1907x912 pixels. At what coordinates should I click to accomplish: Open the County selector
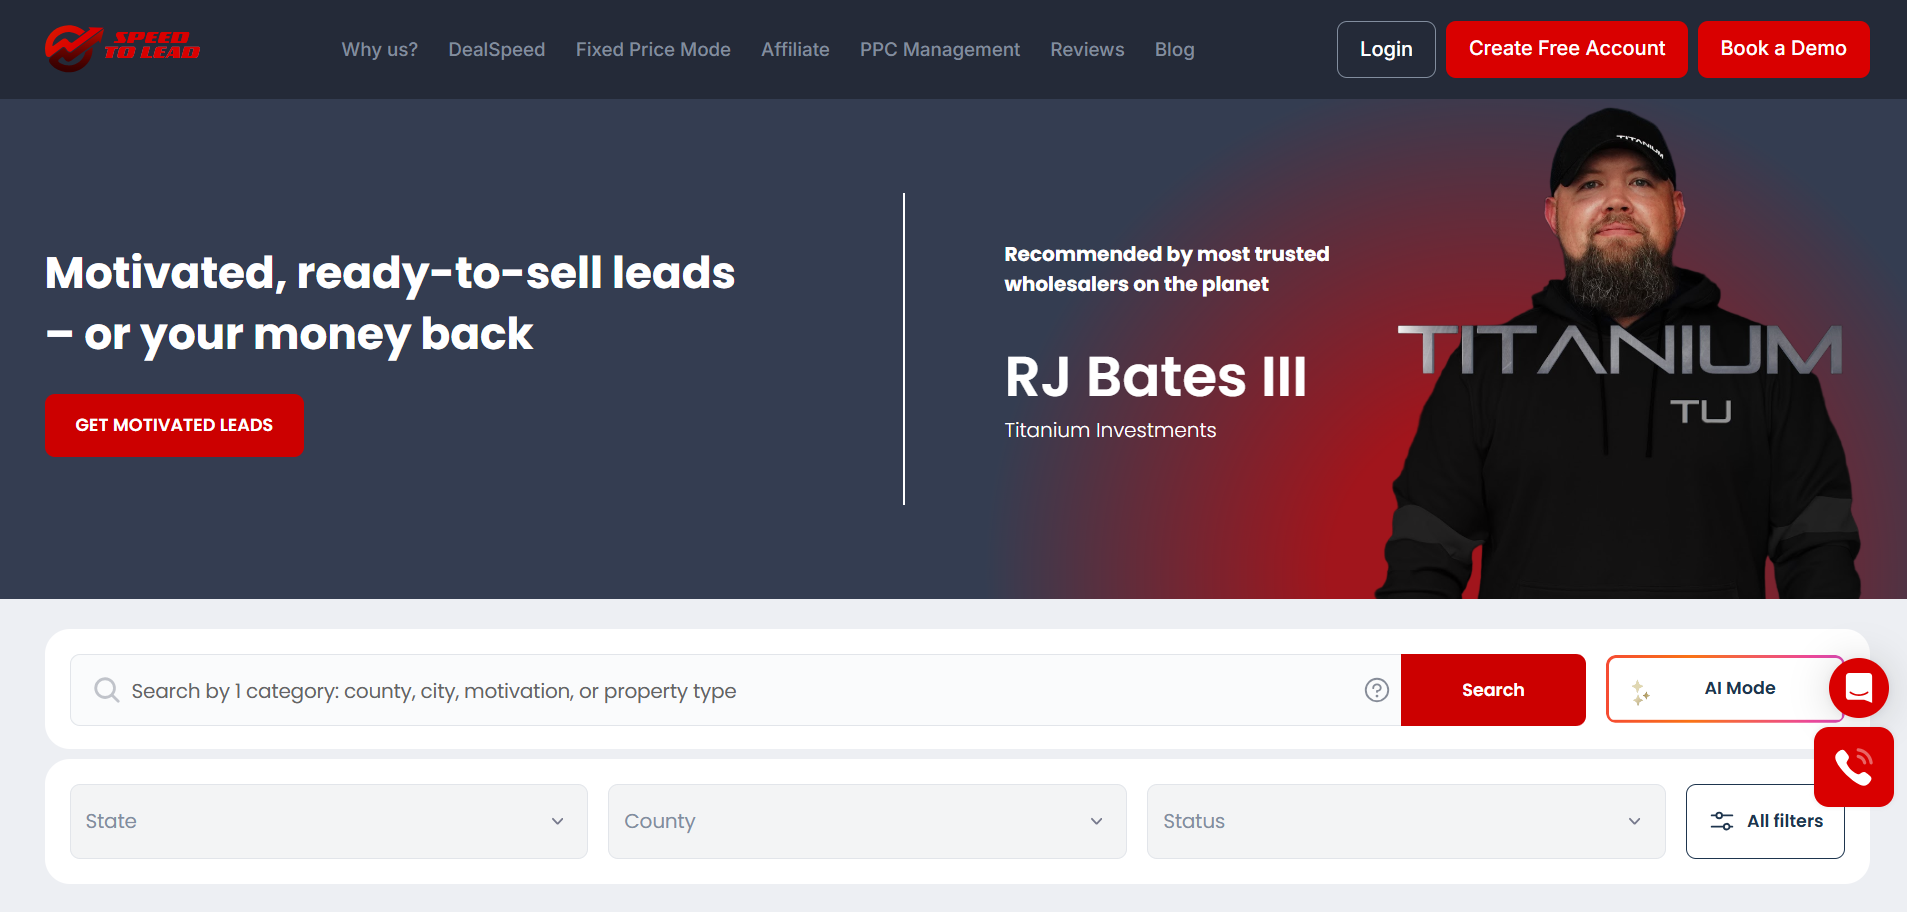[x=866, y=821]
